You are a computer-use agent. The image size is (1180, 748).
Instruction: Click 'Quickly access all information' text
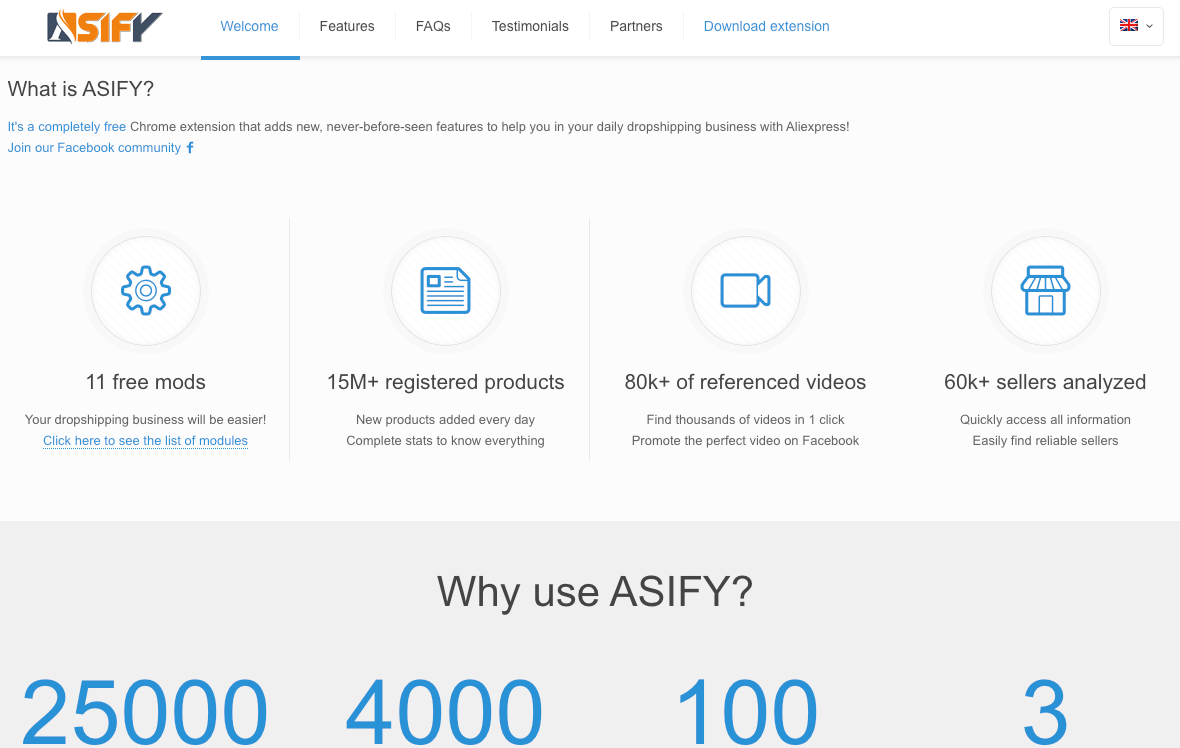tap(1045, 420)
